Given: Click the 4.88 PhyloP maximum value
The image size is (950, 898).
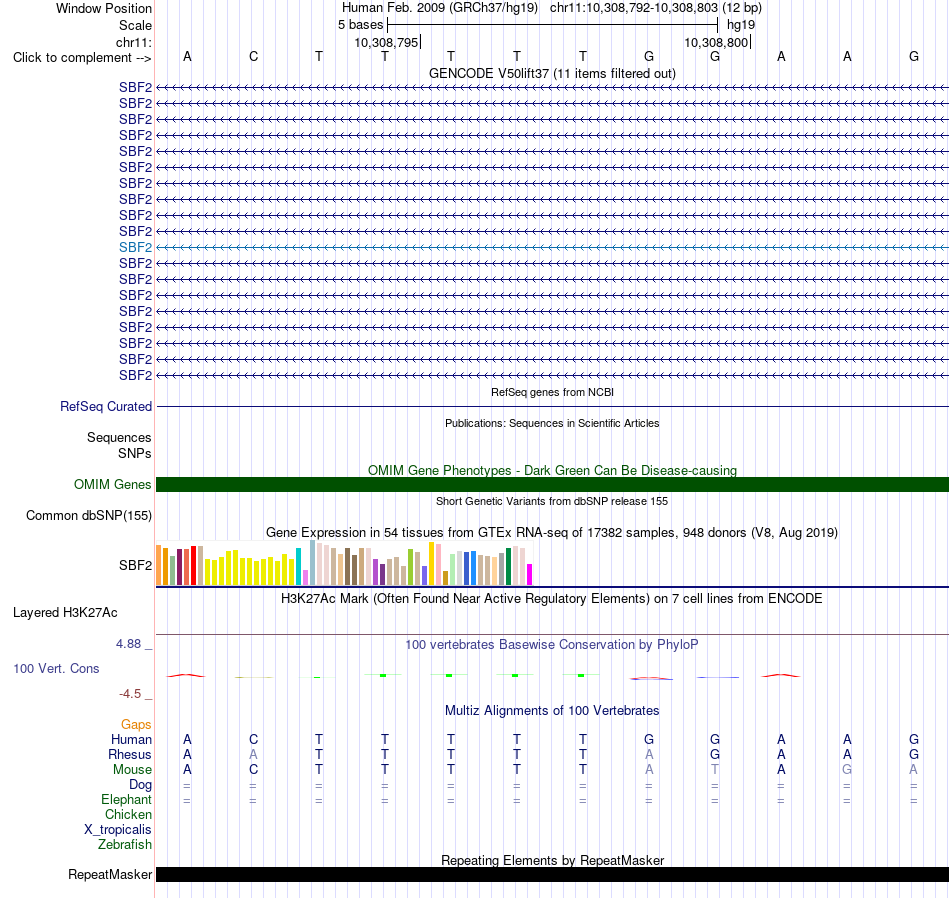Looking at the screenshot, I should 128,644.
